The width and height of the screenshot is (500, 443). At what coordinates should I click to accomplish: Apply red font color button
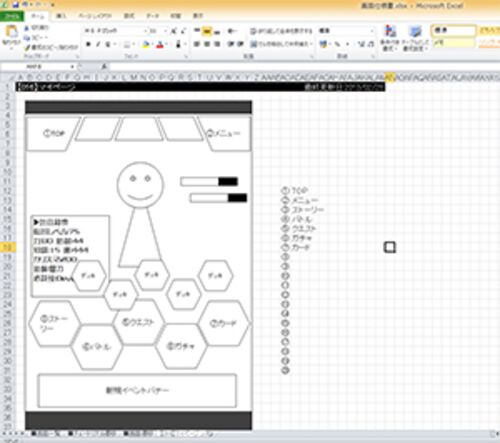point(160,44)
